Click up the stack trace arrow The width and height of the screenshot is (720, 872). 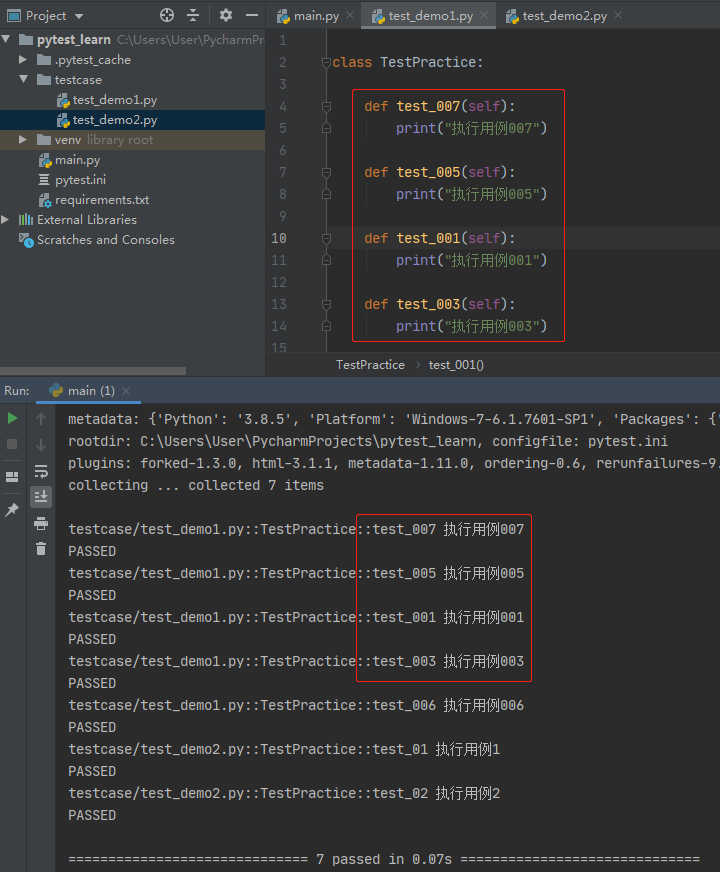pyautogui.click(x=41, y=419)
